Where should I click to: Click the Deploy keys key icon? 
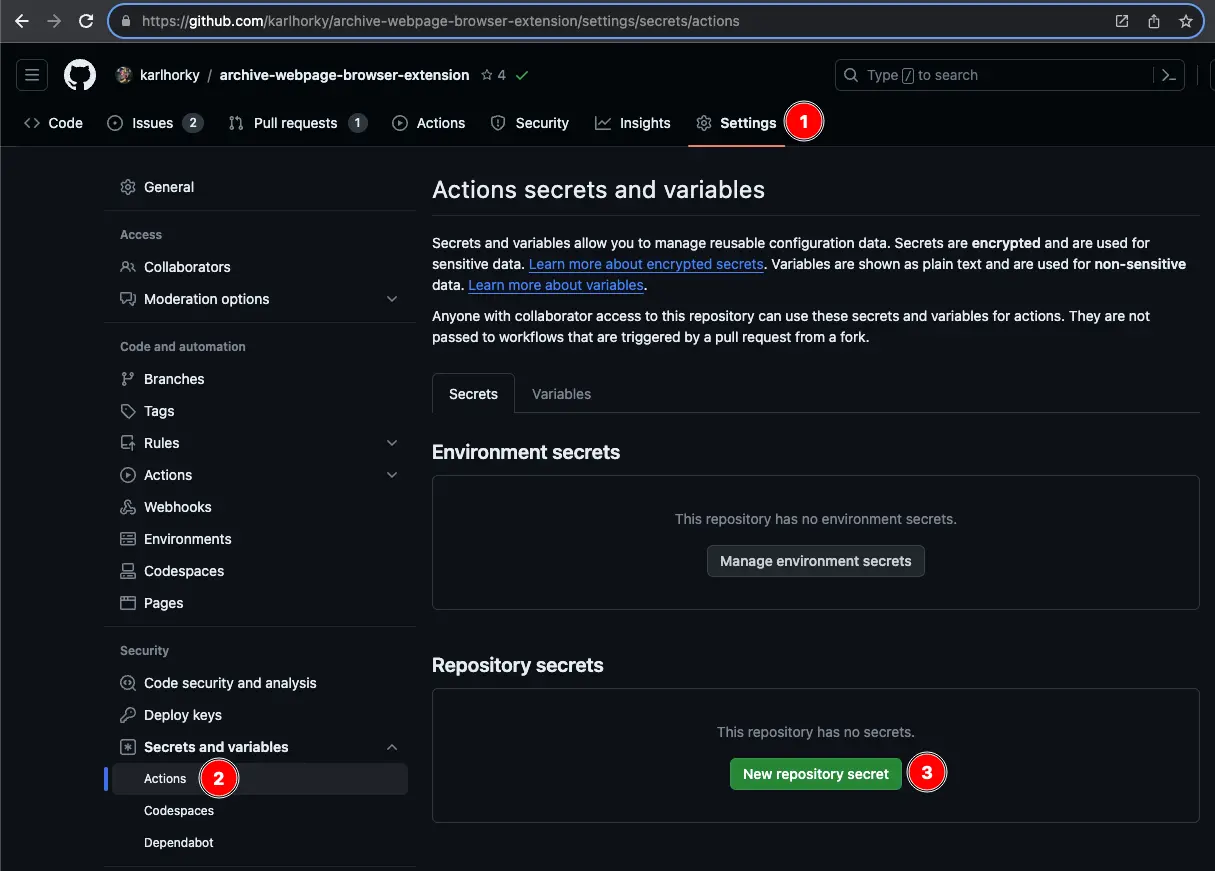pyautogui.click(x=128, y=715)
